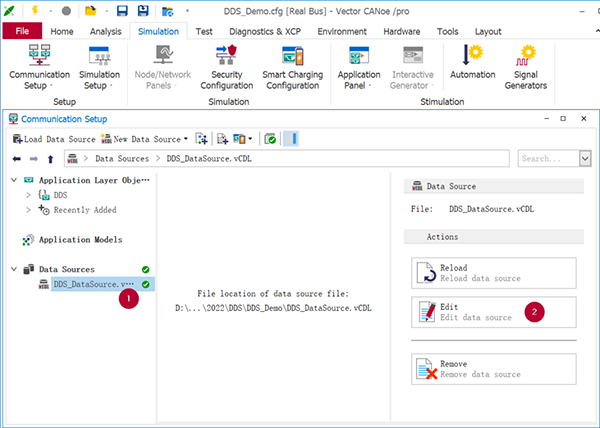600x428 pixels.
Task: Click the vCDL root icon in the breadcrumb
Action: click(x=73, y=158)
